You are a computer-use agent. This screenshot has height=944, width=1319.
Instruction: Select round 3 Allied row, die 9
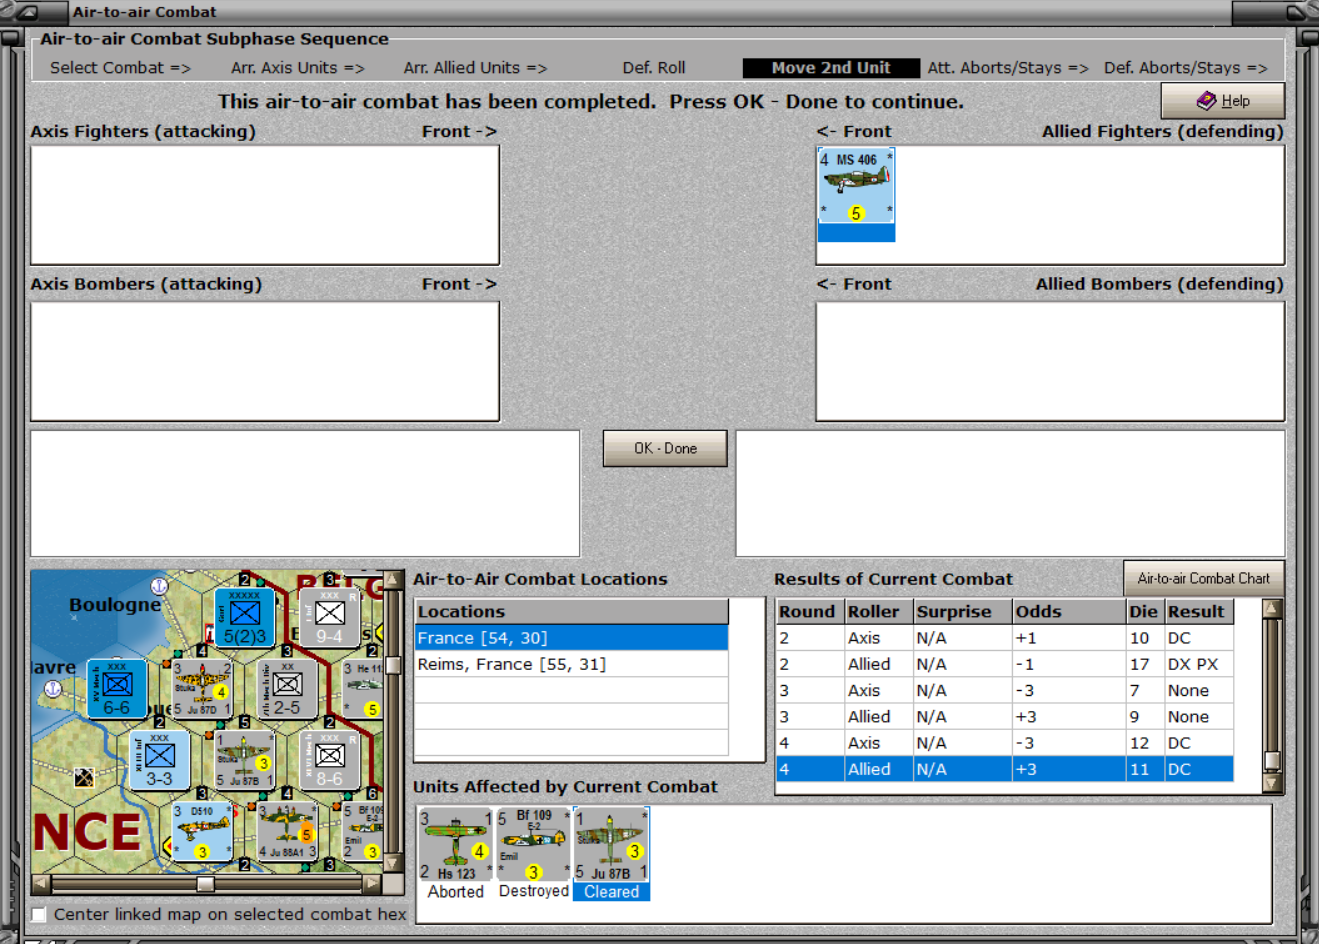coord(1004,717)
